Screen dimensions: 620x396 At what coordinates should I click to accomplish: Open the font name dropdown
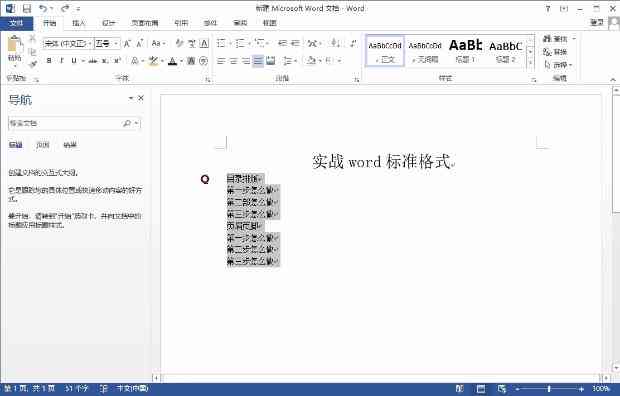pyautogui.click(x=90, y=44)
